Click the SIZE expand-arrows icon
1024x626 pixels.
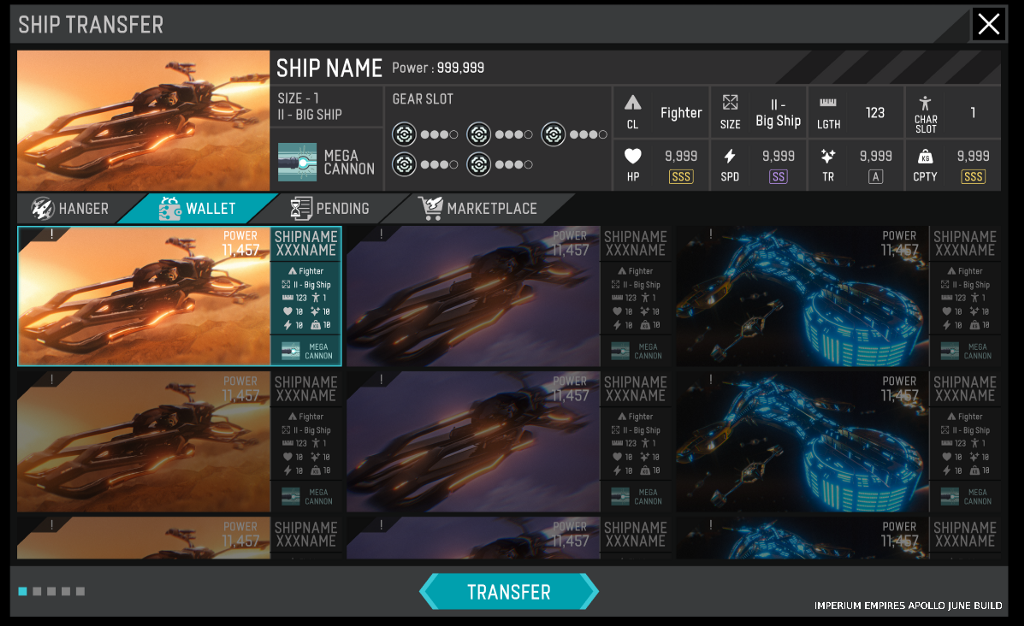[730, 102]
